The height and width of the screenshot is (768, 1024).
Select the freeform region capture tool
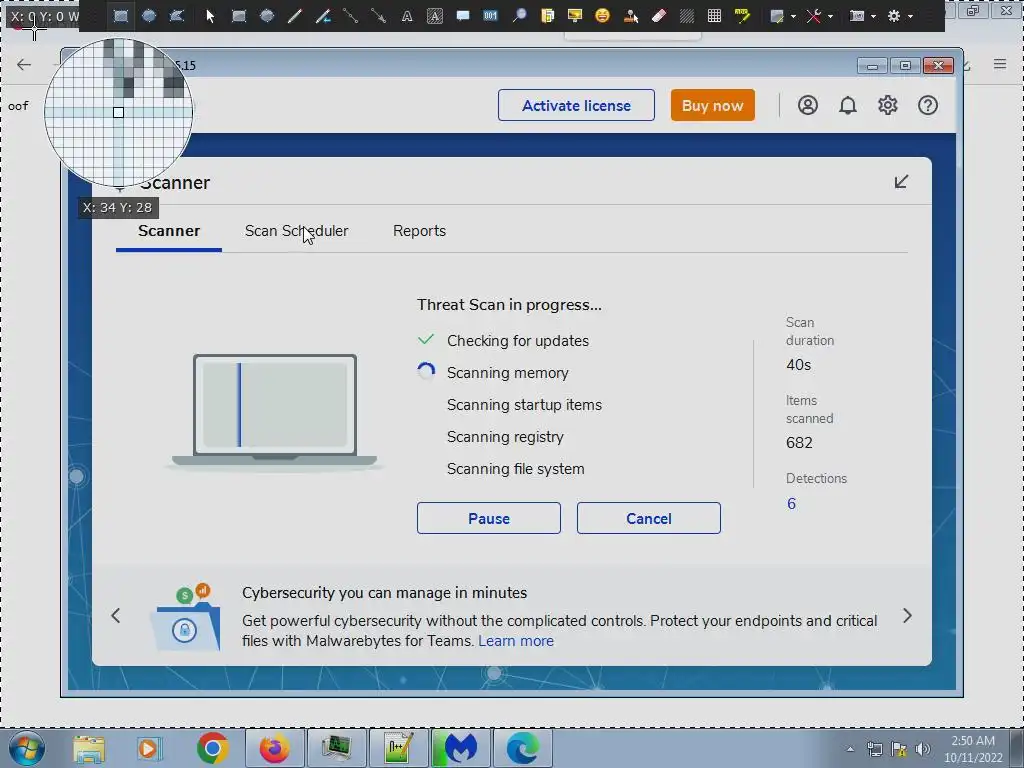pos(176,16)
